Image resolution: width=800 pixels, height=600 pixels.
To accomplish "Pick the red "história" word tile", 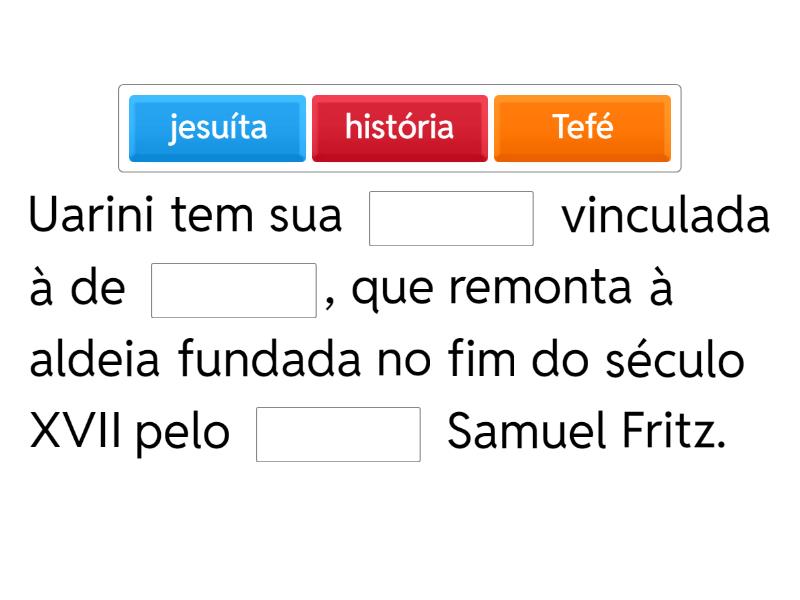I will pos(399,128).
